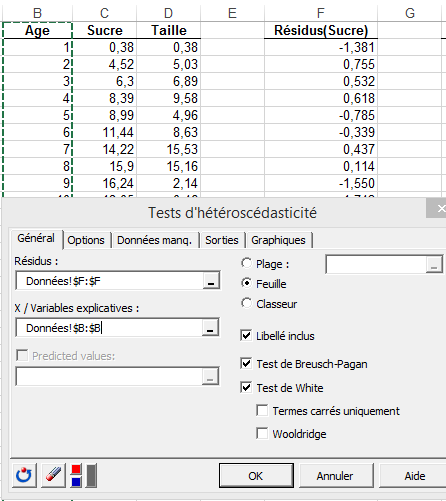Click the Taille header cell
This screenshot has width=446, height=501.
[x=169, y=30]
